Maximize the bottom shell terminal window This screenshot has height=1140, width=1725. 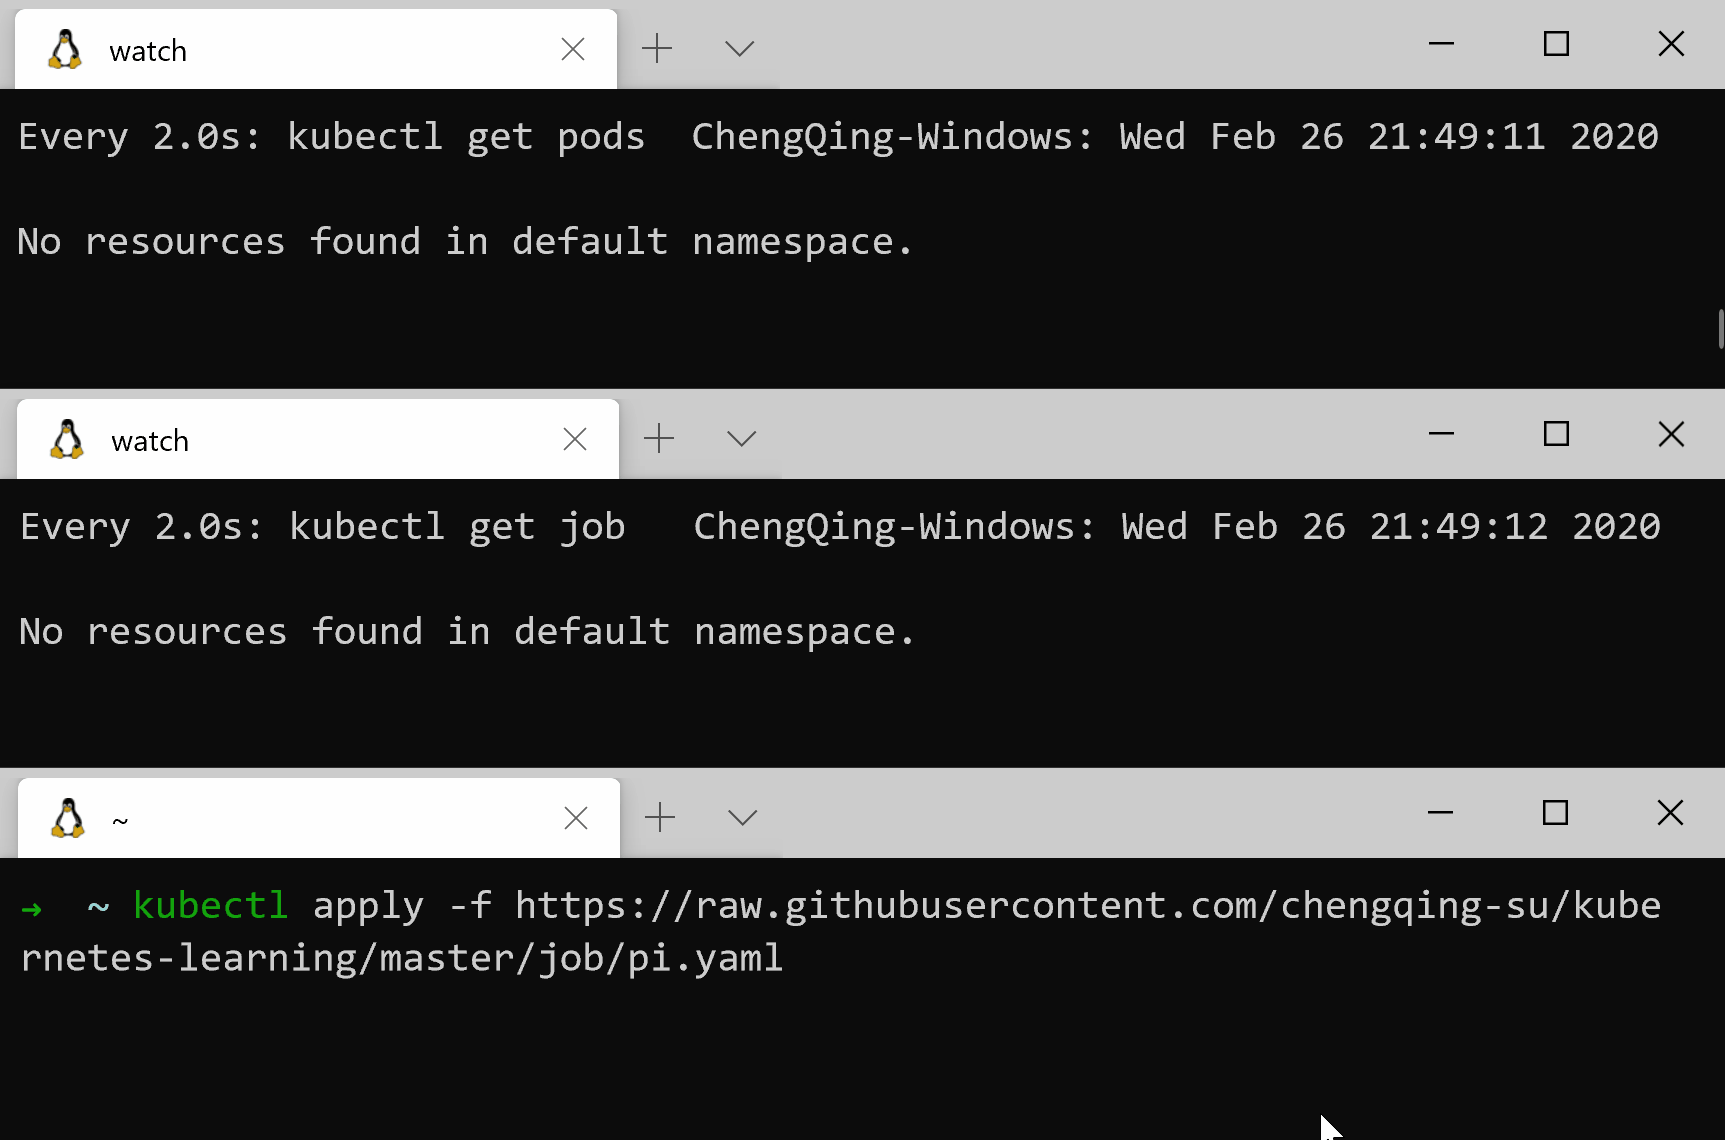(x=1555, y=813)
